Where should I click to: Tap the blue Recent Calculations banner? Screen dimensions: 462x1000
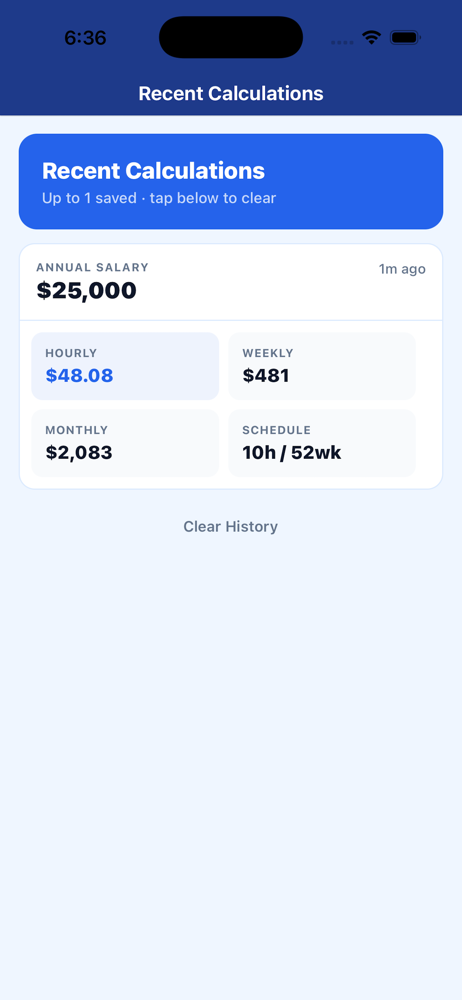(x=231, y=181)
